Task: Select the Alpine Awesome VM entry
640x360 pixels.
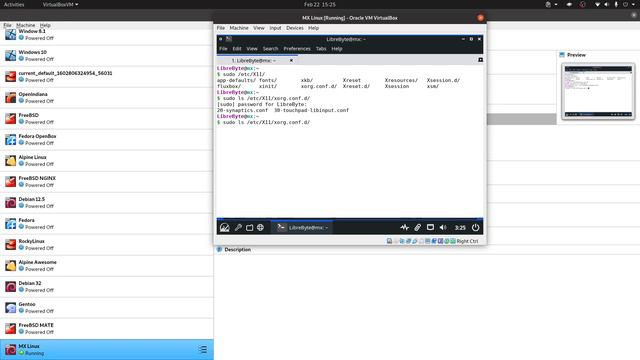Action: (107, 266)
